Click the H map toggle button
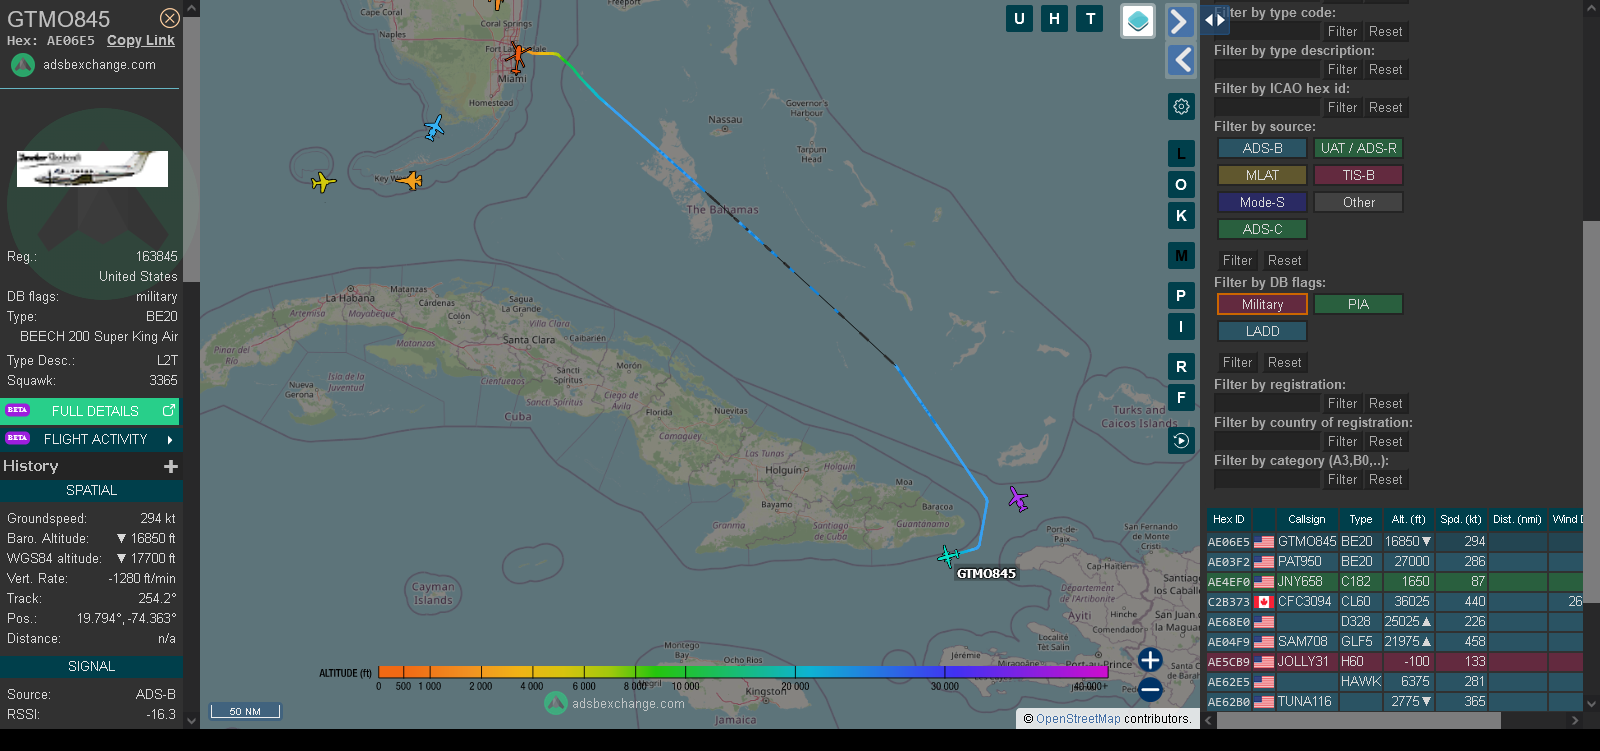1600x751 pixels. (x=1054, y=18)
